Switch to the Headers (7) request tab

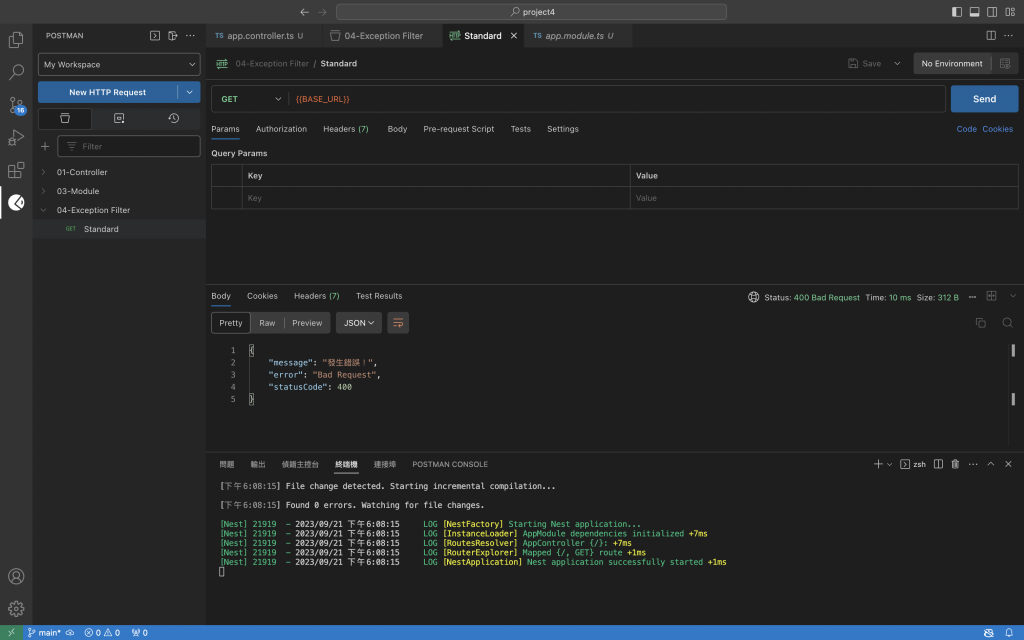point(345,129)
